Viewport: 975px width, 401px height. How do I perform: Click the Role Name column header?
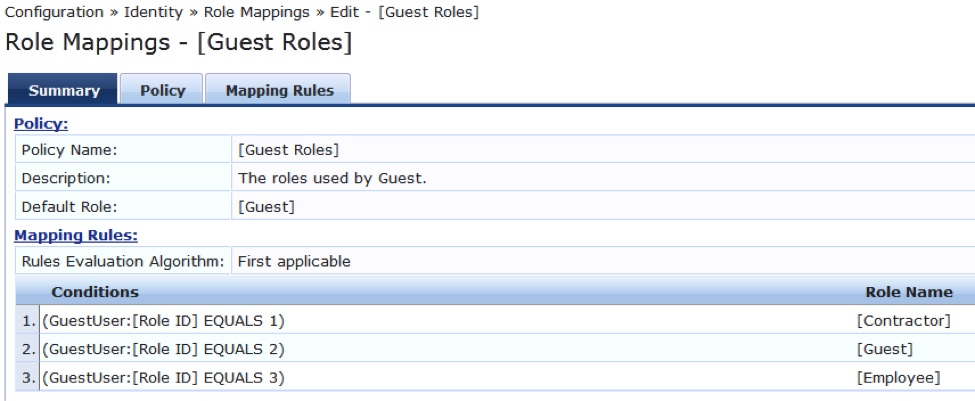tap(908, 292)
